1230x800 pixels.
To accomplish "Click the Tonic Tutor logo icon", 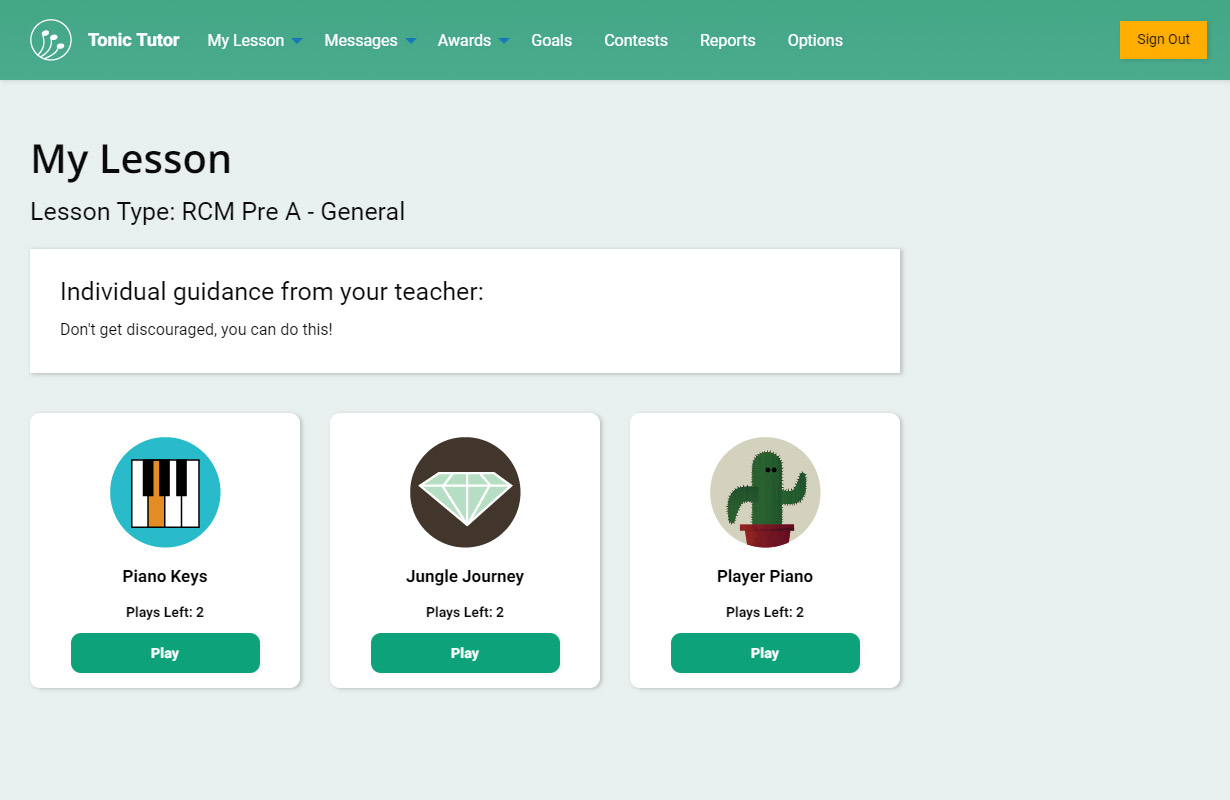I will tap(51, 40).
